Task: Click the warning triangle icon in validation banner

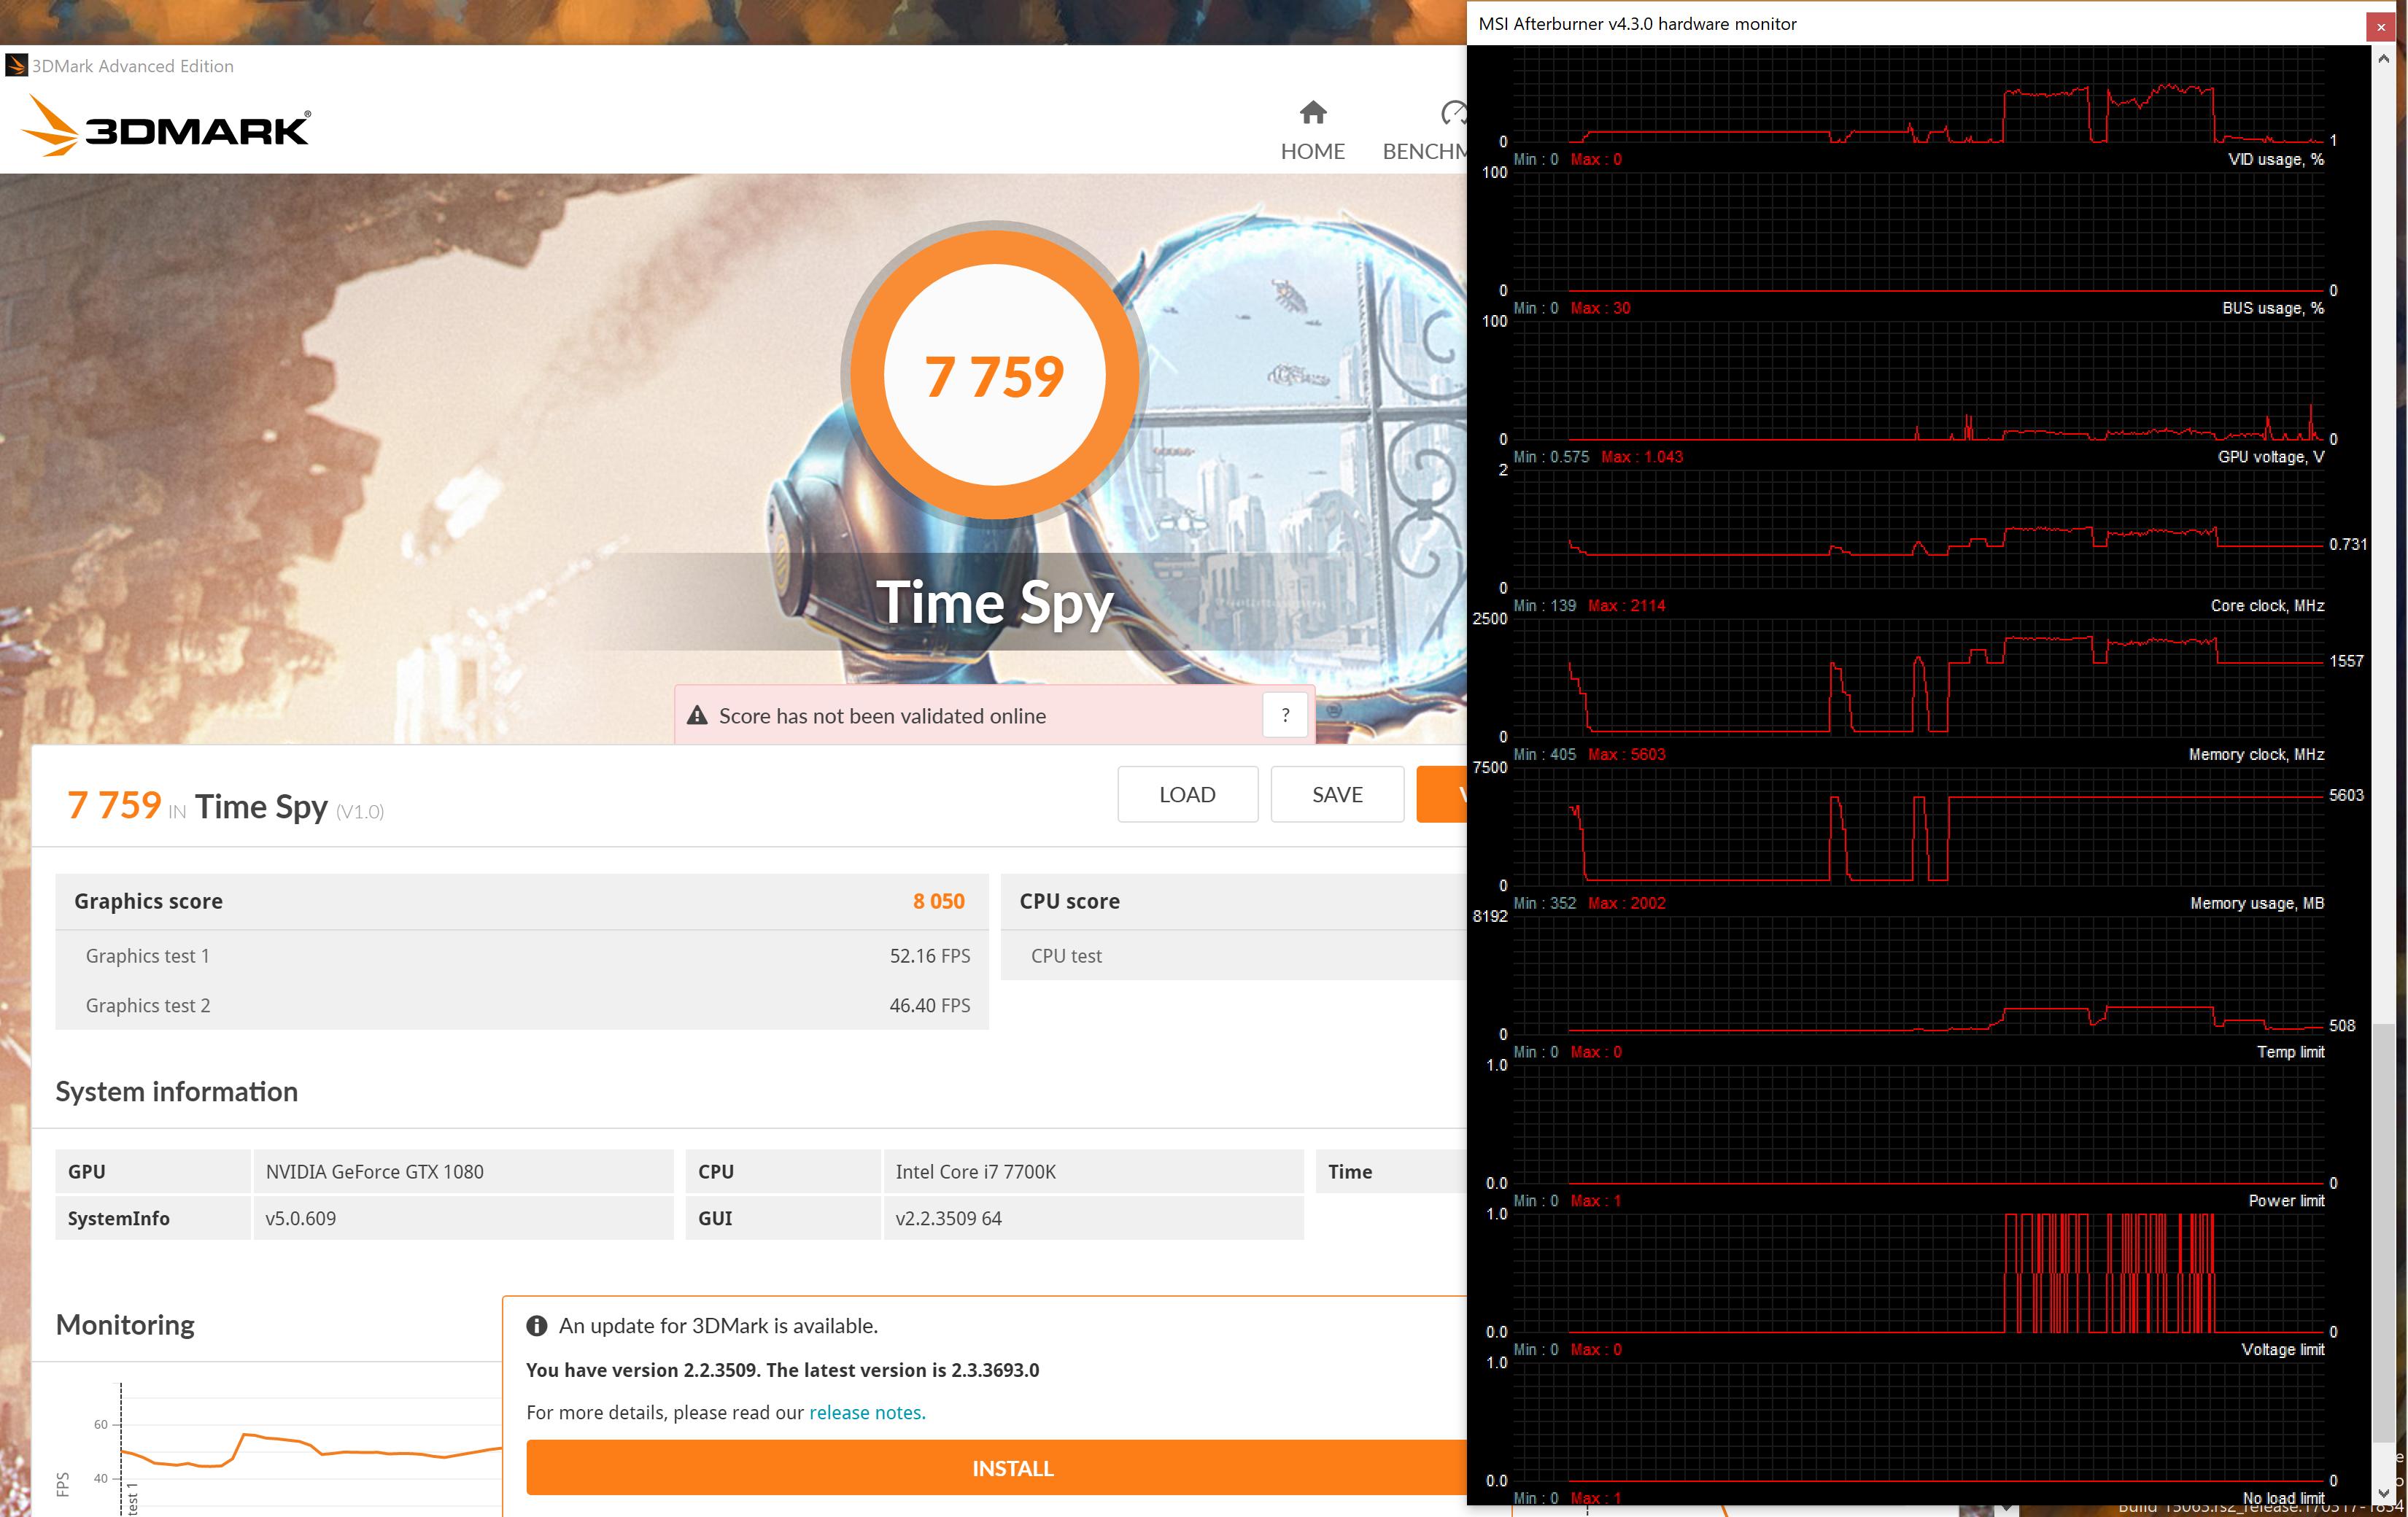Action: [x=697, y=716]
